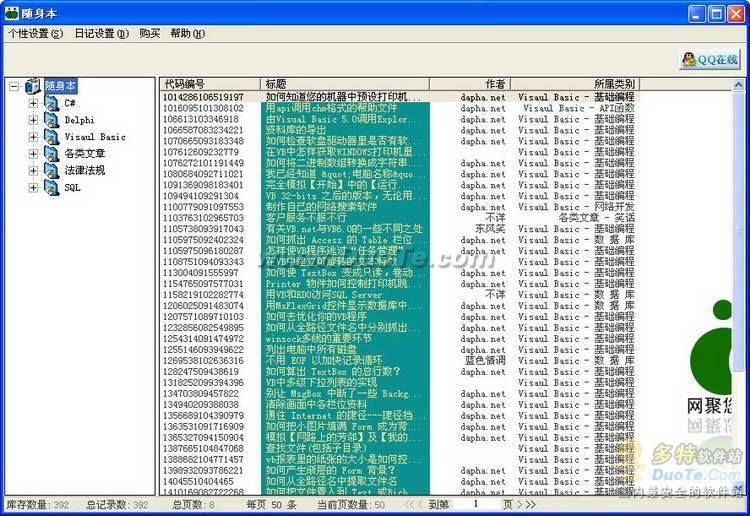Collapse the 随身本 root node
Image resolution: width=750 pixels, height=516 pixels.
(14, 87)
